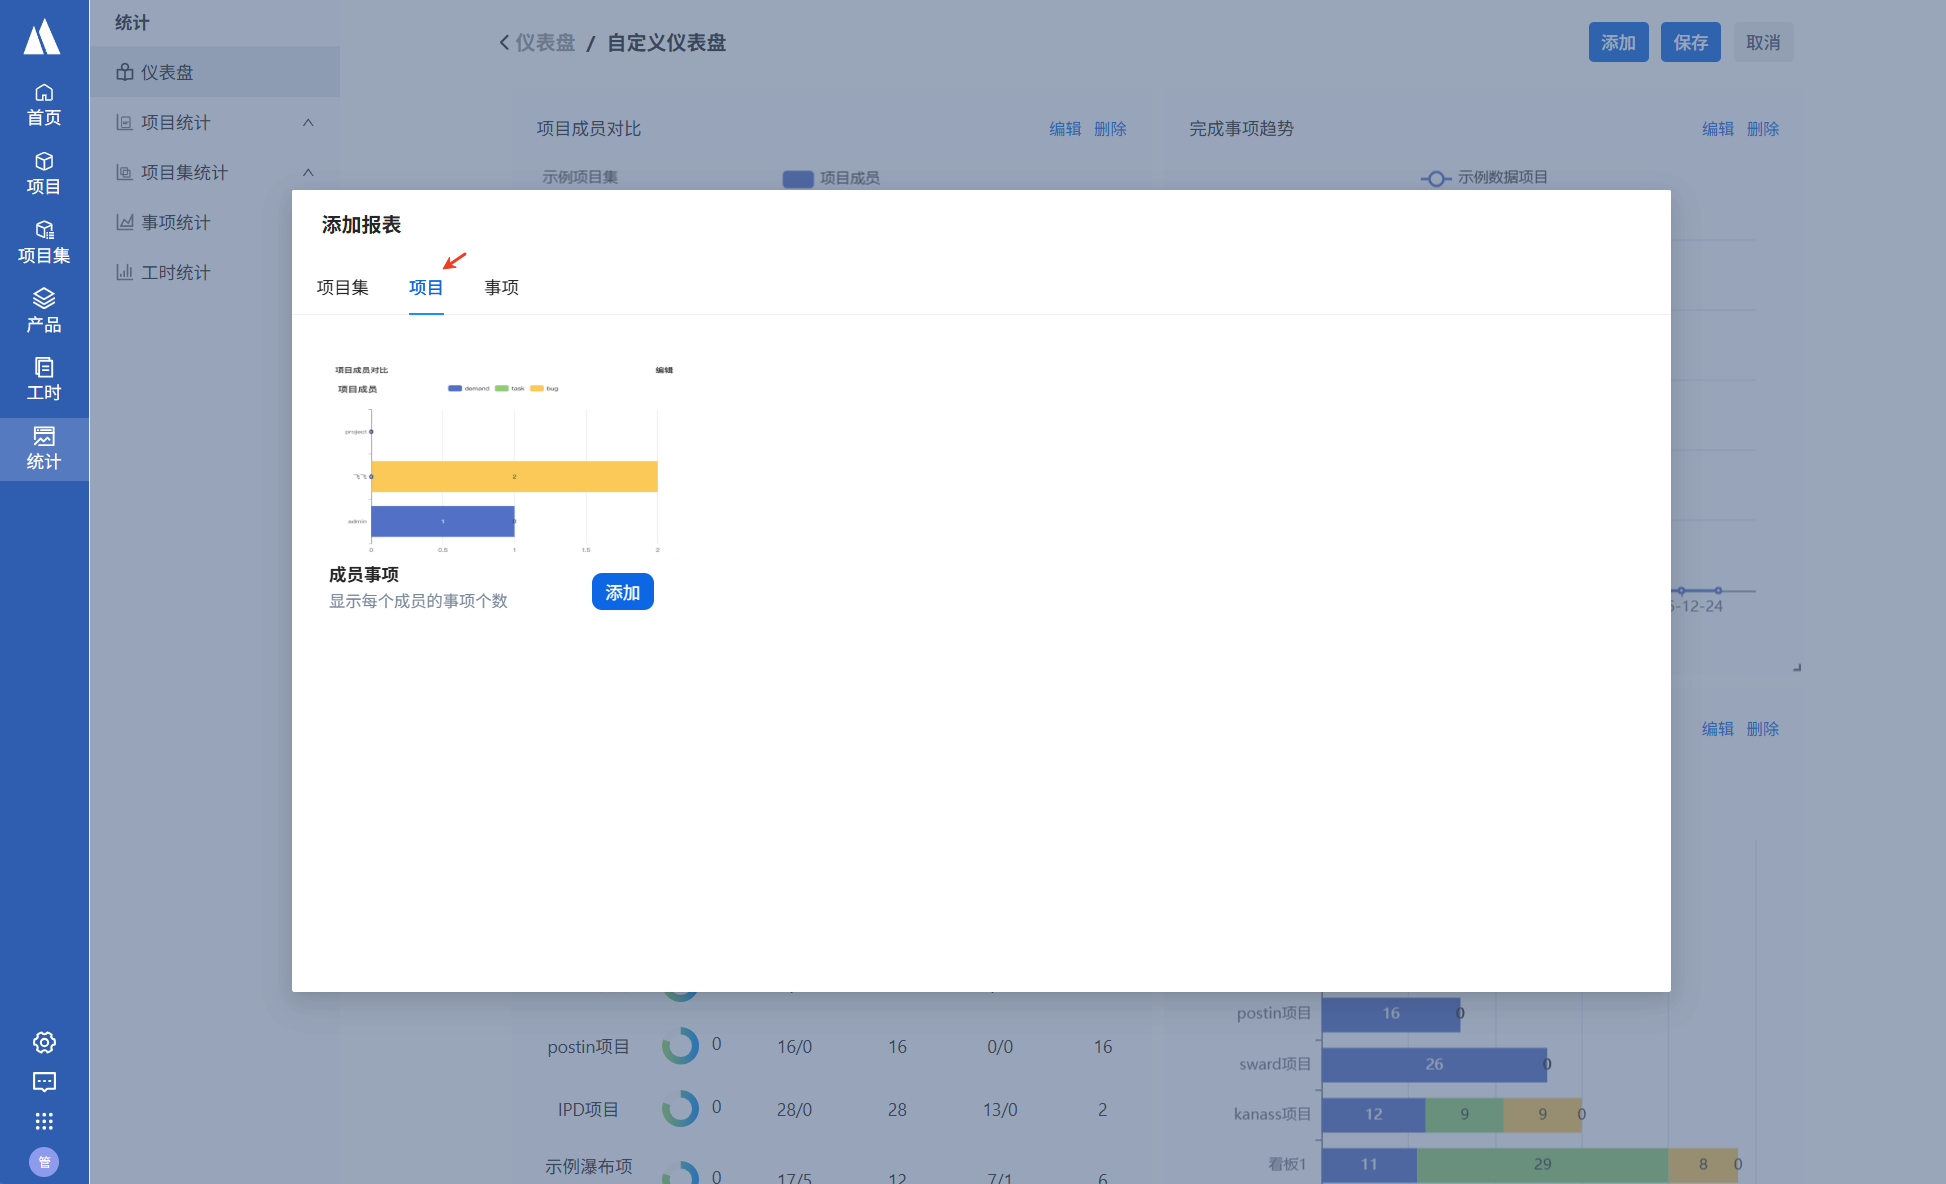Open the message chat icon in sidebar
This screenshot has width=1946, height=1184.
click(44, 1082)
